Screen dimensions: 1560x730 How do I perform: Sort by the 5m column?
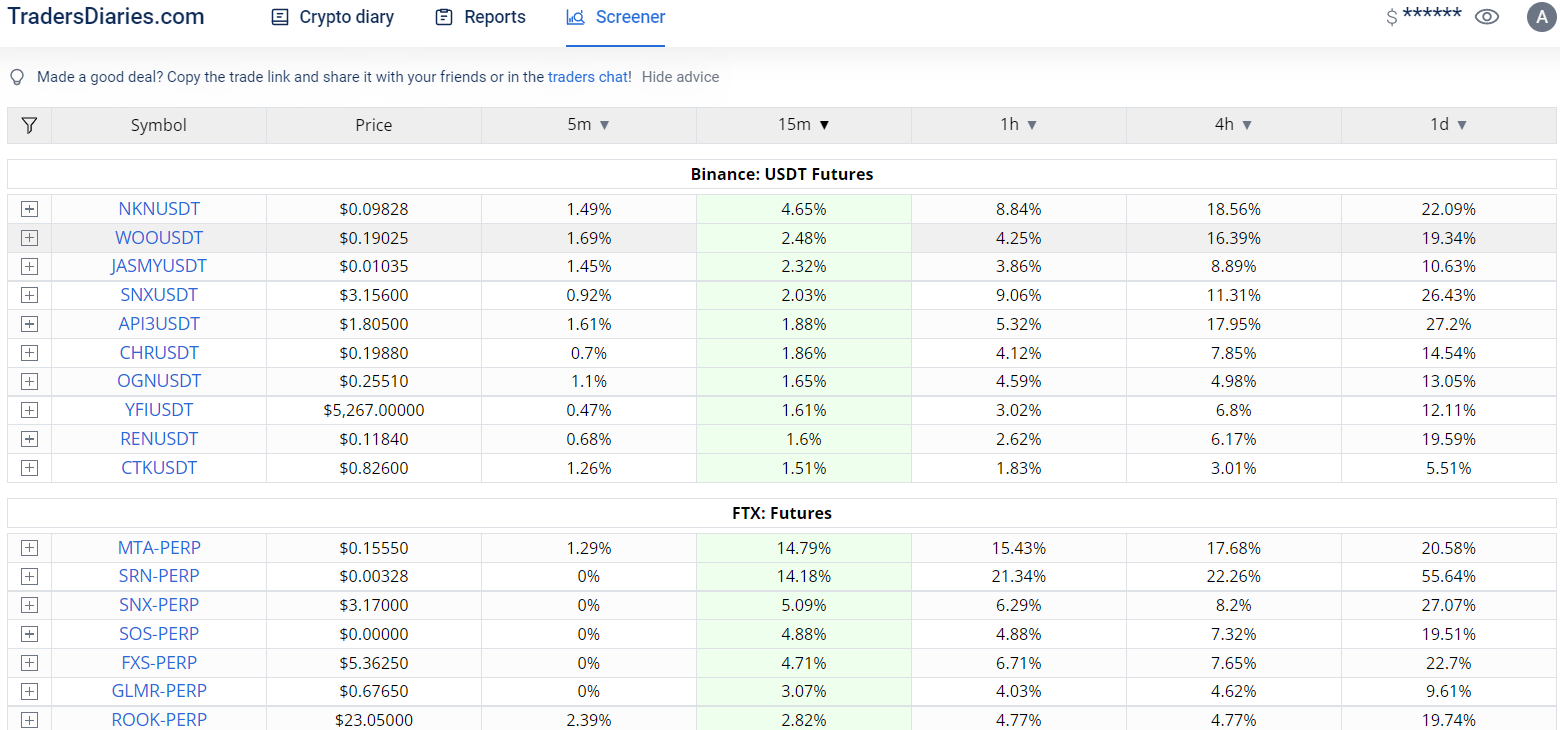pos(589,125)
